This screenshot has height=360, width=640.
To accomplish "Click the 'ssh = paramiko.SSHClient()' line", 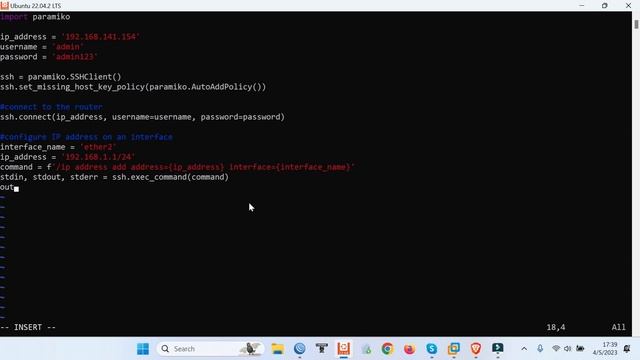I will 61,77.
